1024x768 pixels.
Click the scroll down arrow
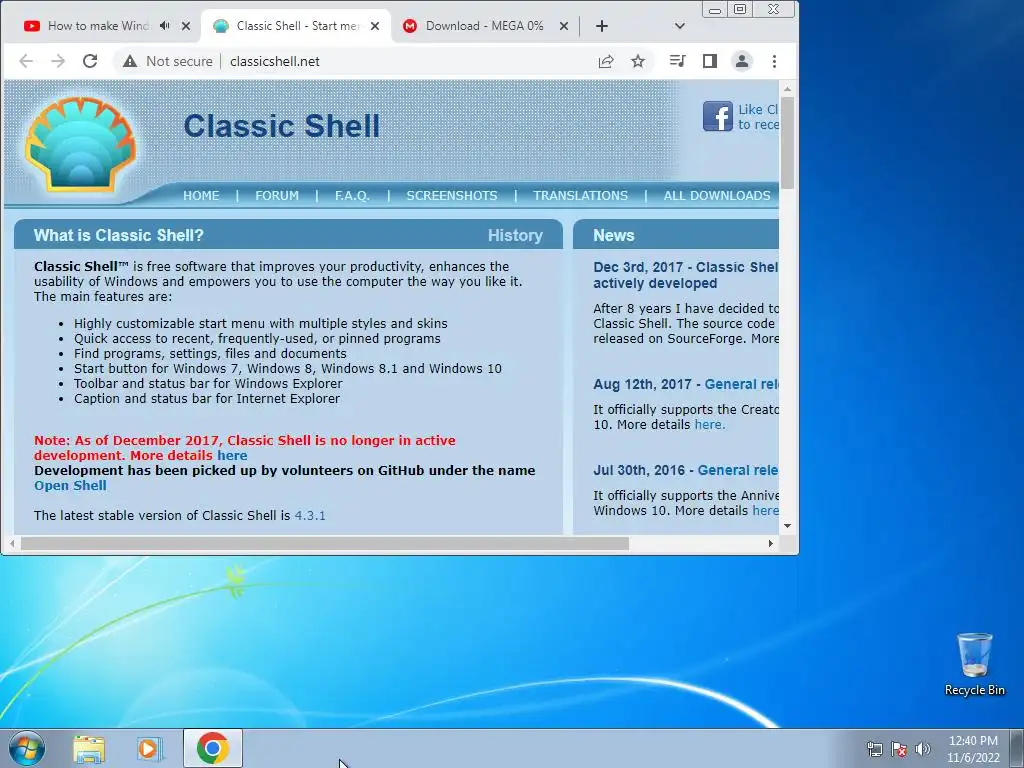pyautogui.click(x=788, y=526)
